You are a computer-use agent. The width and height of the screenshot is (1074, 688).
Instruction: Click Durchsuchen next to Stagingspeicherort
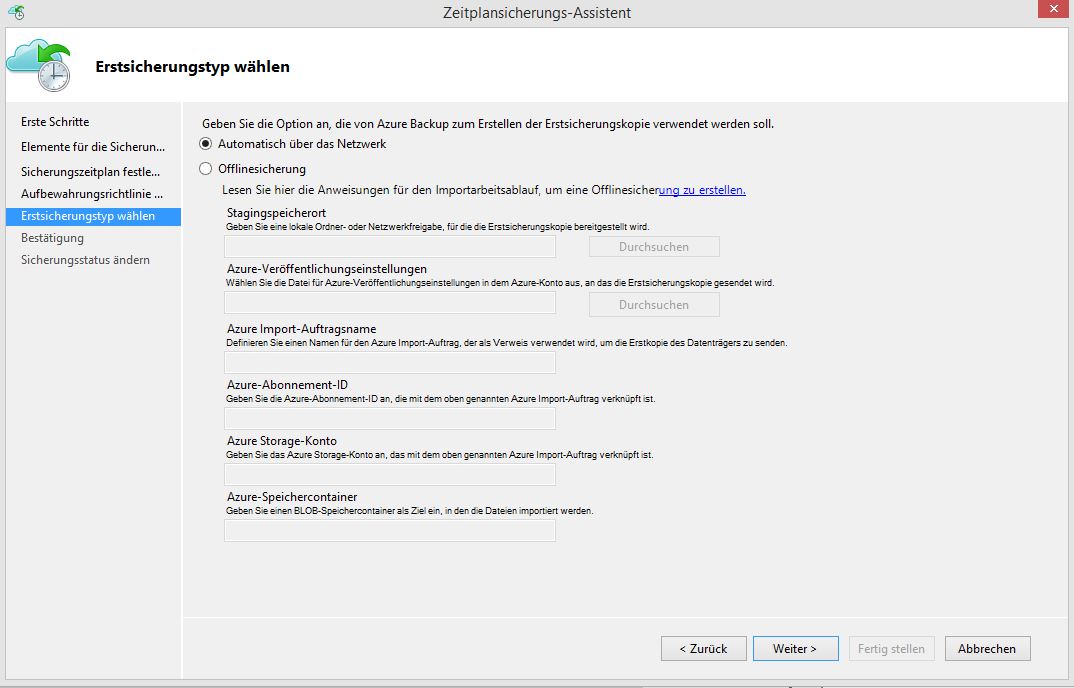coord(653,246)
